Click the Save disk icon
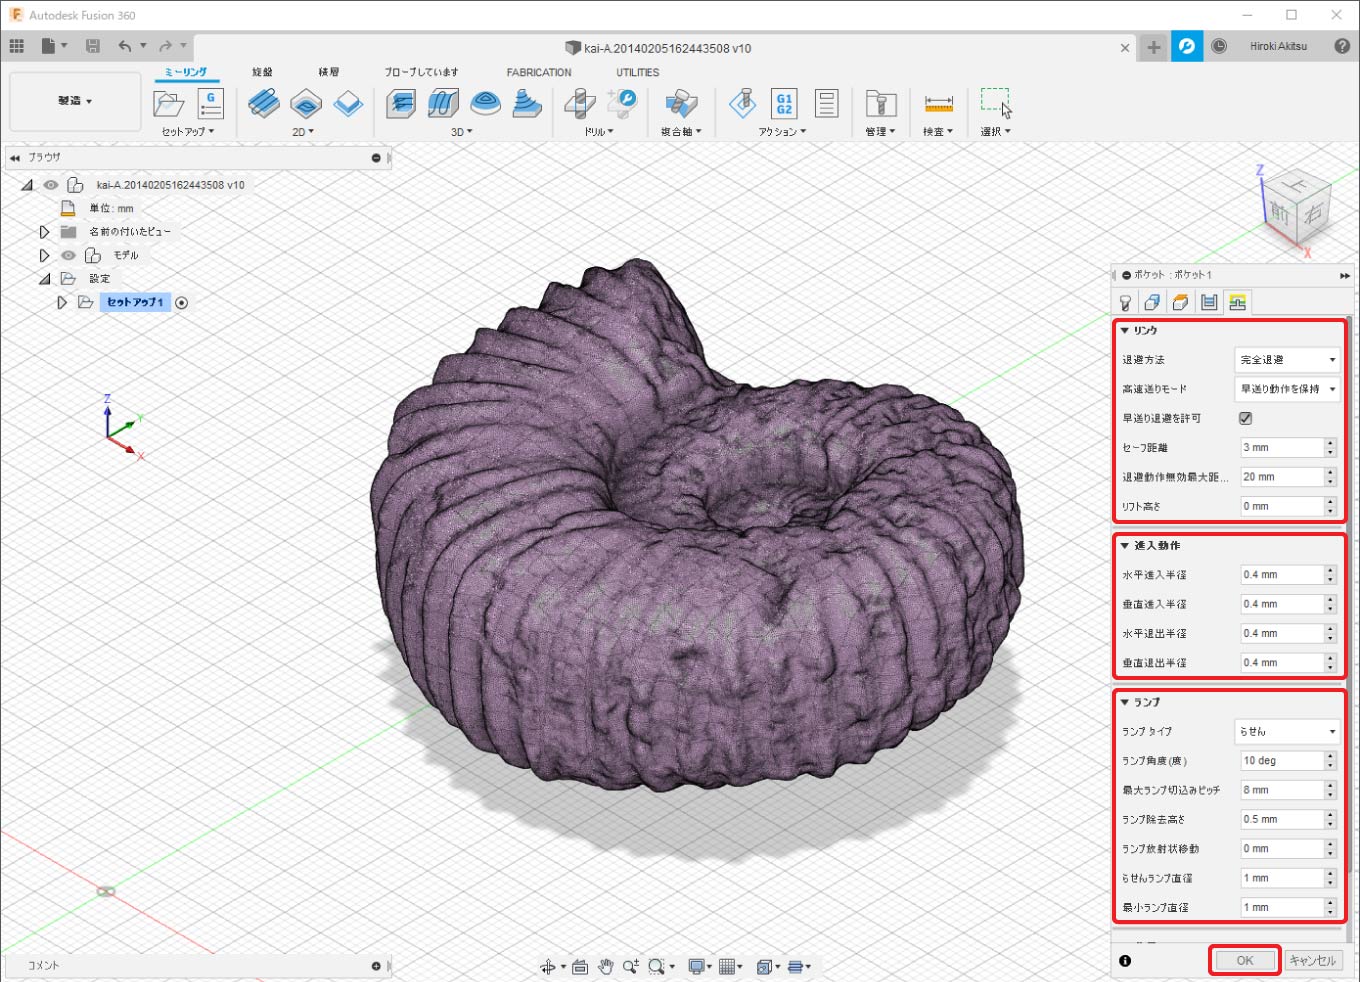 pyautogui.click(x=93, y=46)
